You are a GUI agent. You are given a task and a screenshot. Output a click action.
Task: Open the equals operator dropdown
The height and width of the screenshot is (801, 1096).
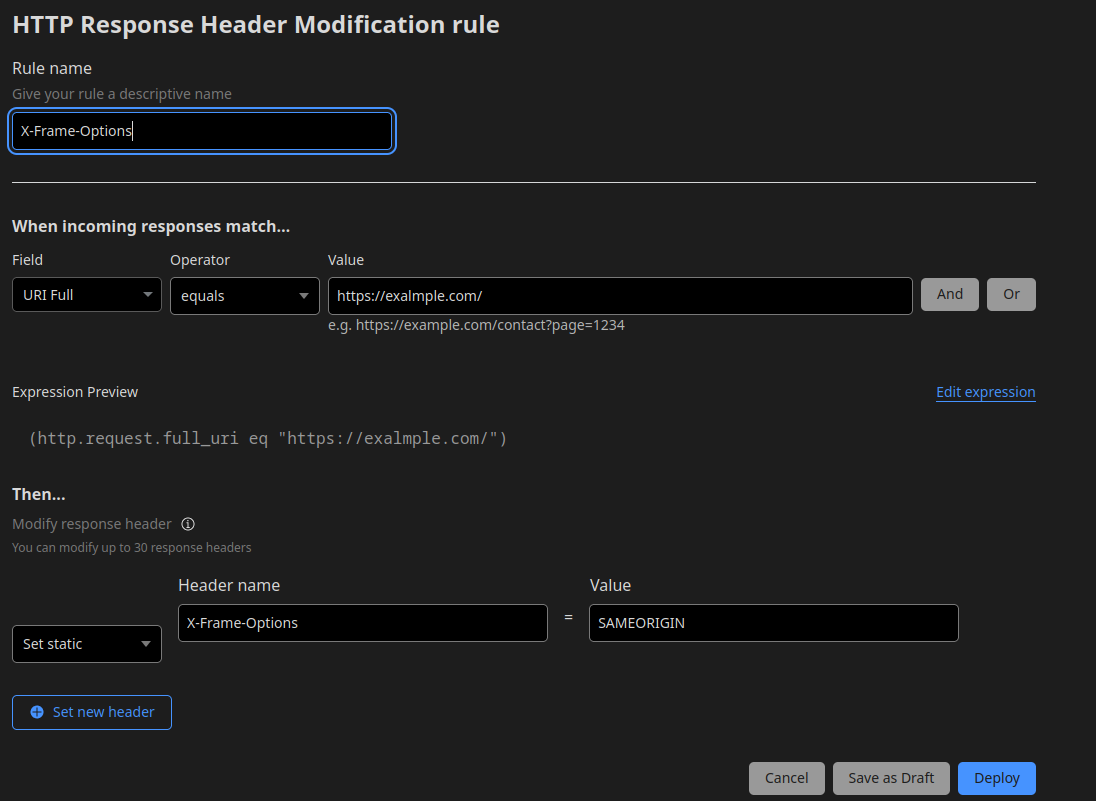pos(244,294)
